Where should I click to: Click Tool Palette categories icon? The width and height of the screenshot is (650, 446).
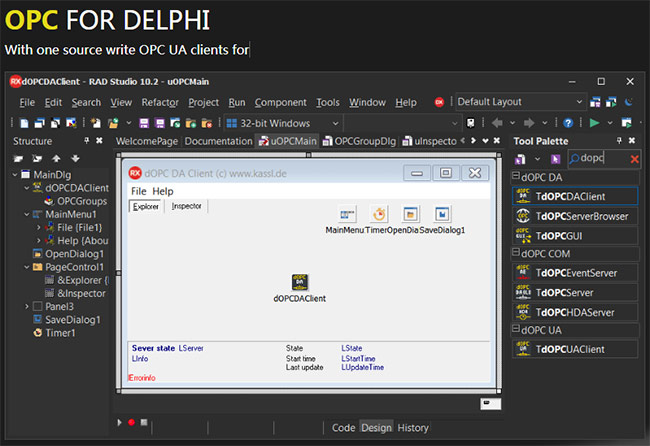pos(520,159)
